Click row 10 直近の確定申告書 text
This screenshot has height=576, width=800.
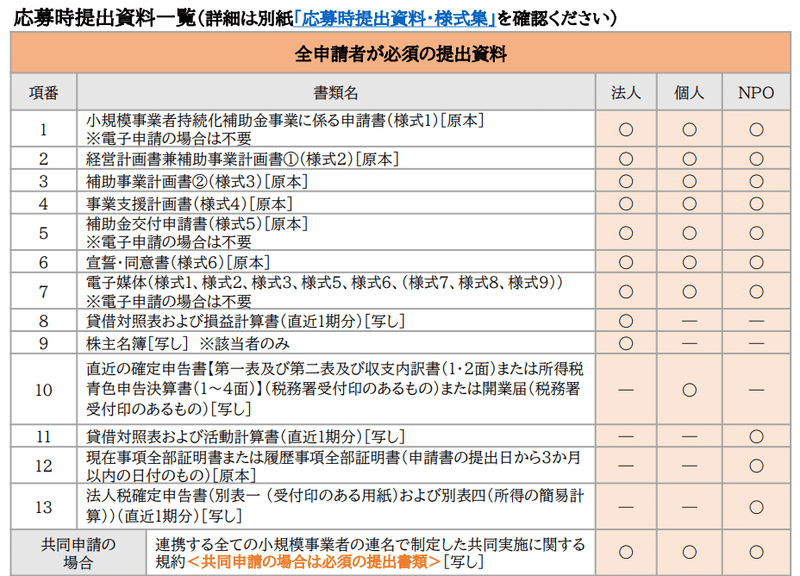335,389
